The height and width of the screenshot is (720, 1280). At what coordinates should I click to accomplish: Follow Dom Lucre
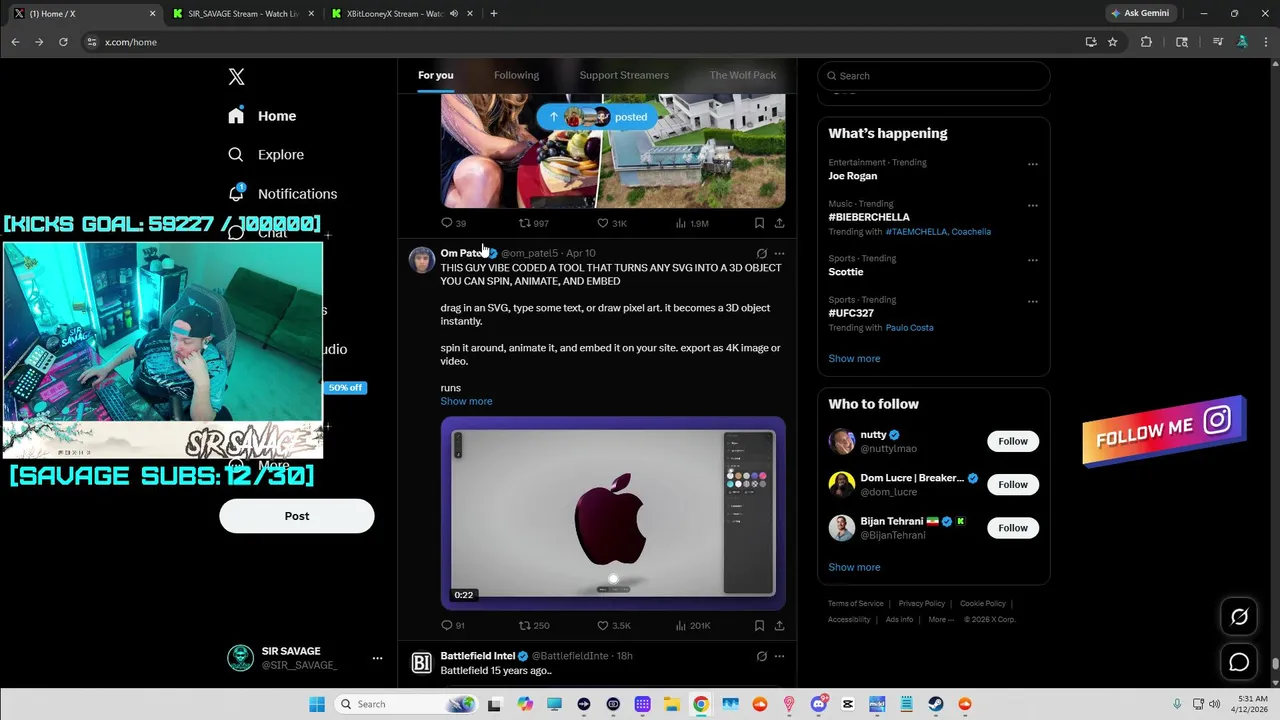click(x=1013, y=484)
